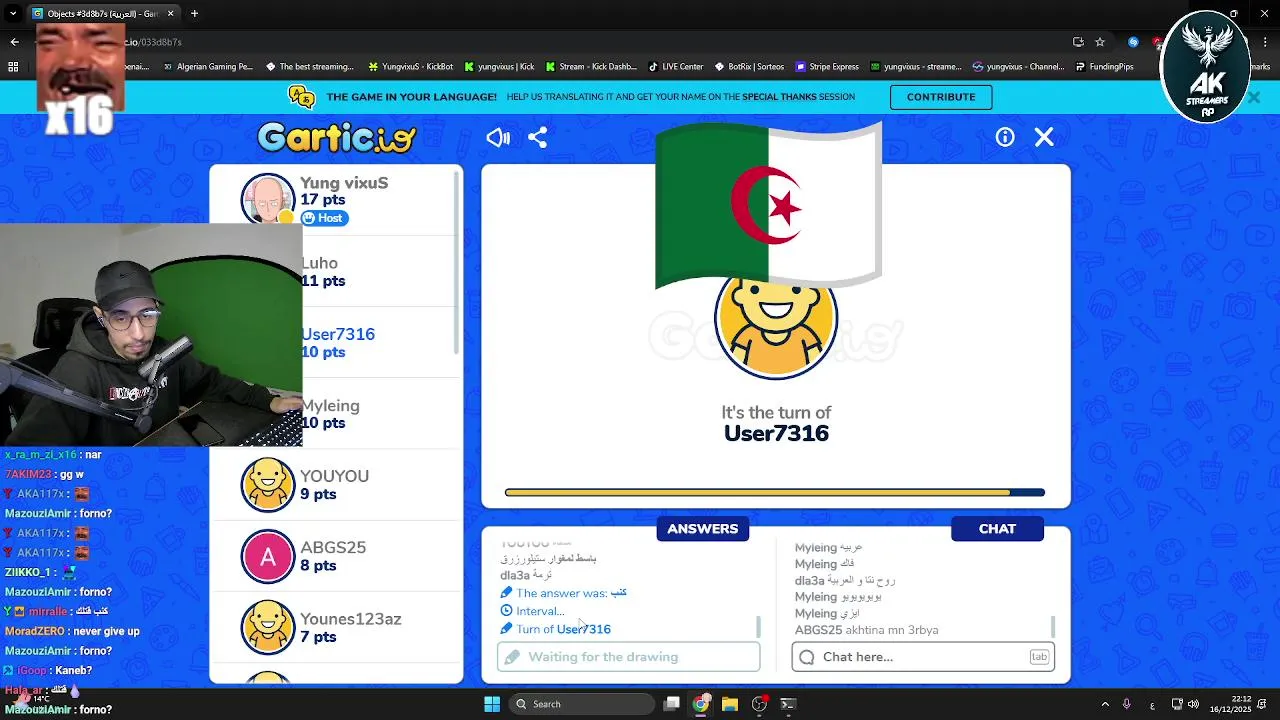Open the SPECIAL THANKS link
The width and height of the screenshot is (1280, 720).
point(779,97)
